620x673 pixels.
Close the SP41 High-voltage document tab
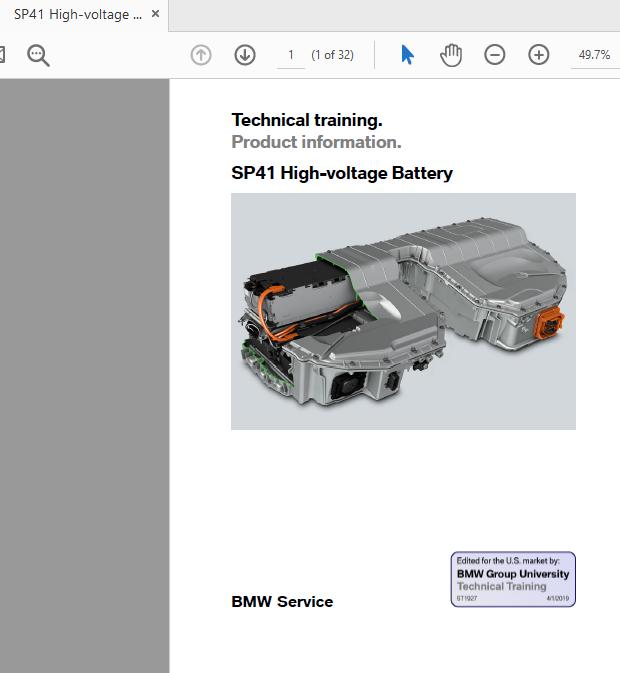click(155, 14)
